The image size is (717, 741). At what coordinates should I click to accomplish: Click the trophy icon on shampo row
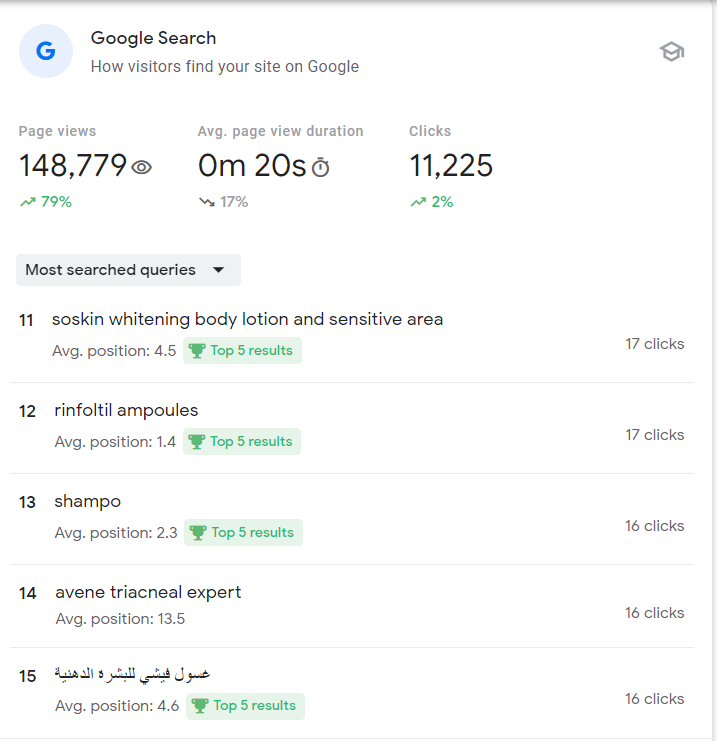pos(198,532)
